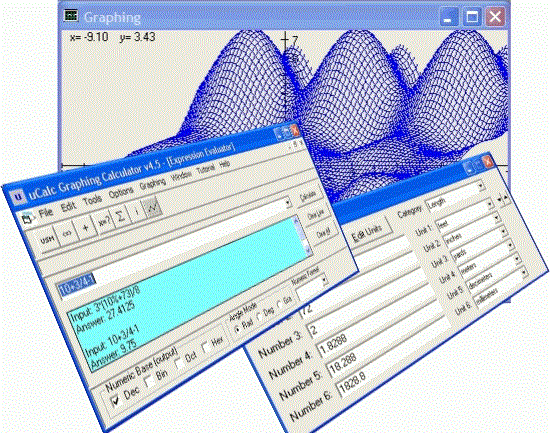This screenshot has height=434, width=550.
Task: Click the '<=>' toolbar icon
Action: click(67, 233)
